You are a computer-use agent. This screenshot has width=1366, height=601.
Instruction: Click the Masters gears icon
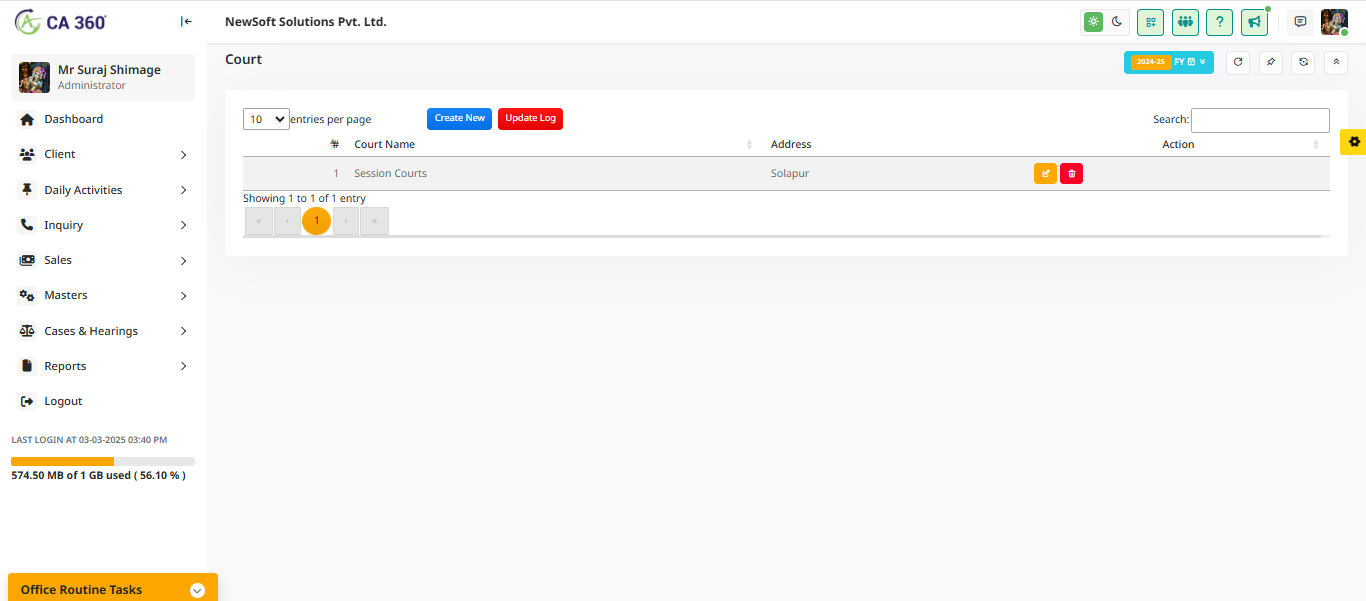(x=27, y=295)
